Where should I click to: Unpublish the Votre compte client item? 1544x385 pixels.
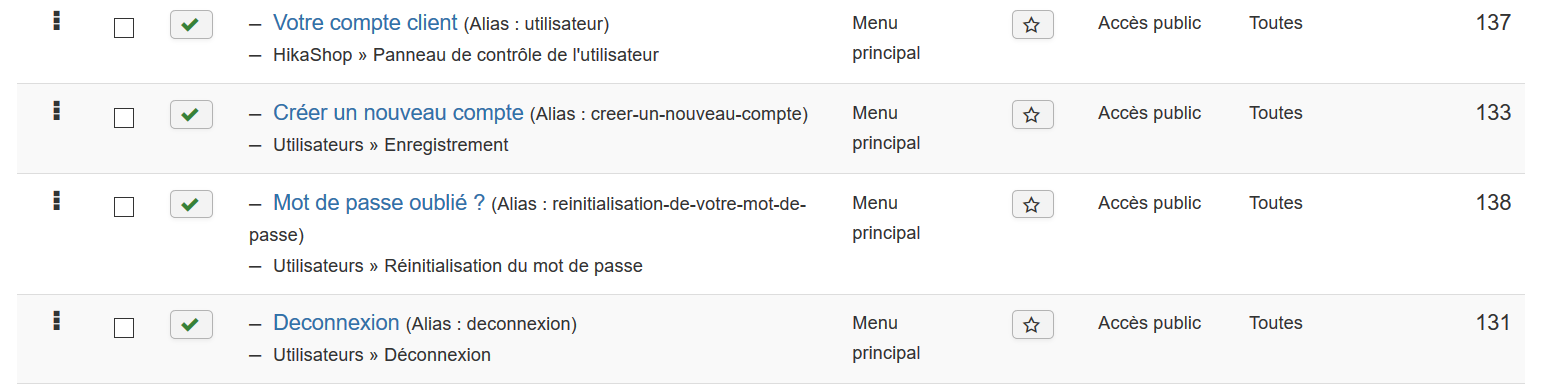191,25
